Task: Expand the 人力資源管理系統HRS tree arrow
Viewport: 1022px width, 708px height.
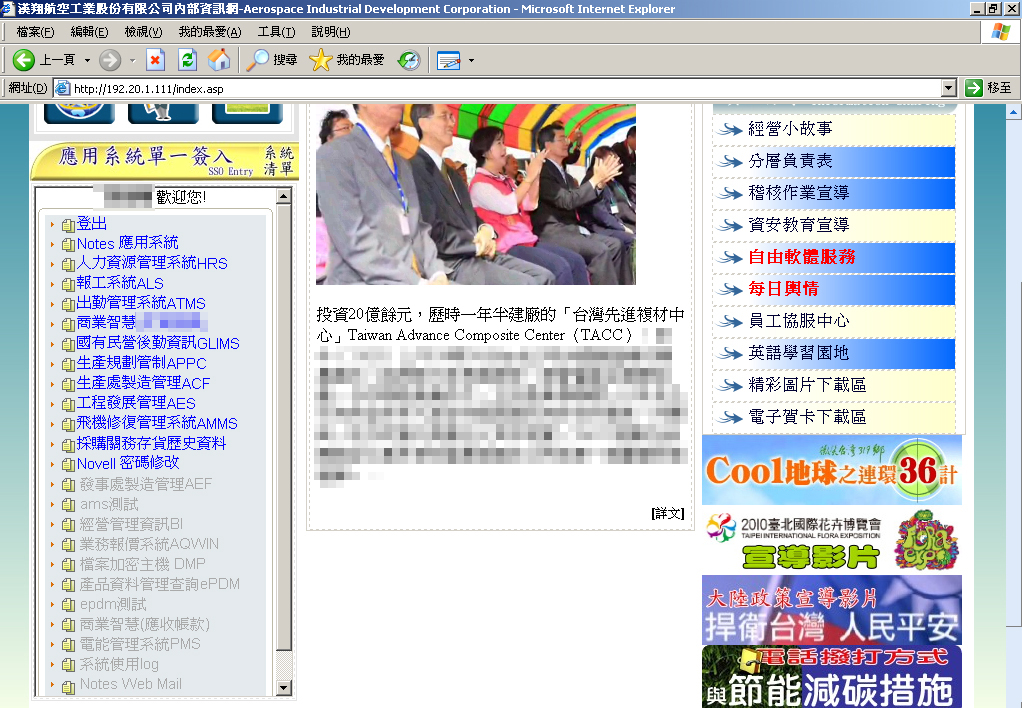Action: point(52,264)
